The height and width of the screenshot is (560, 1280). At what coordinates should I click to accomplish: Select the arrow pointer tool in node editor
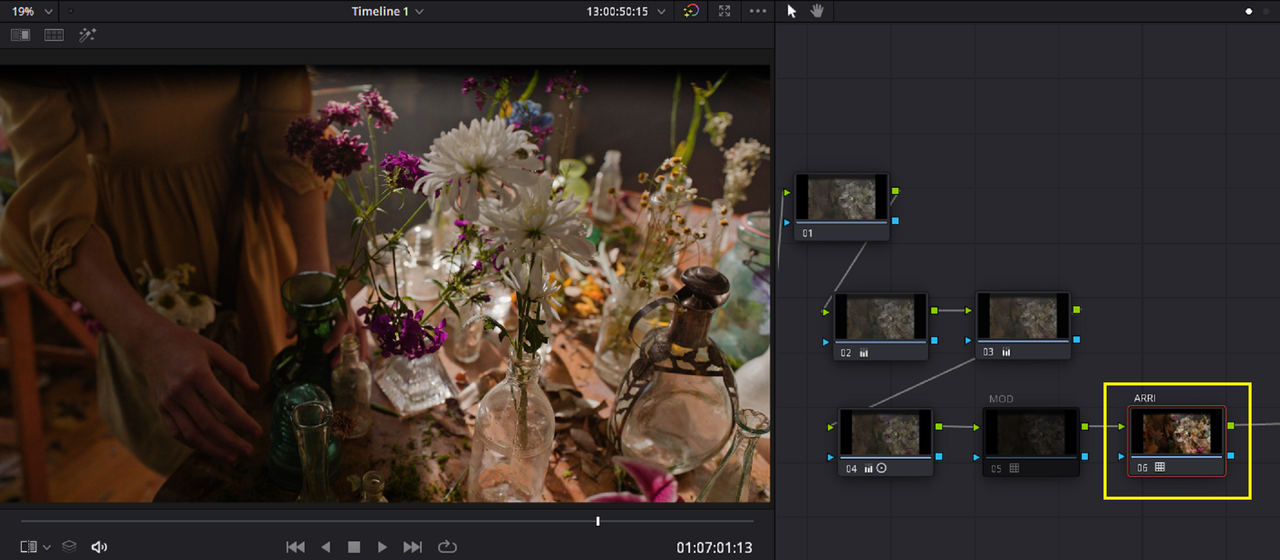coord(792,11)
